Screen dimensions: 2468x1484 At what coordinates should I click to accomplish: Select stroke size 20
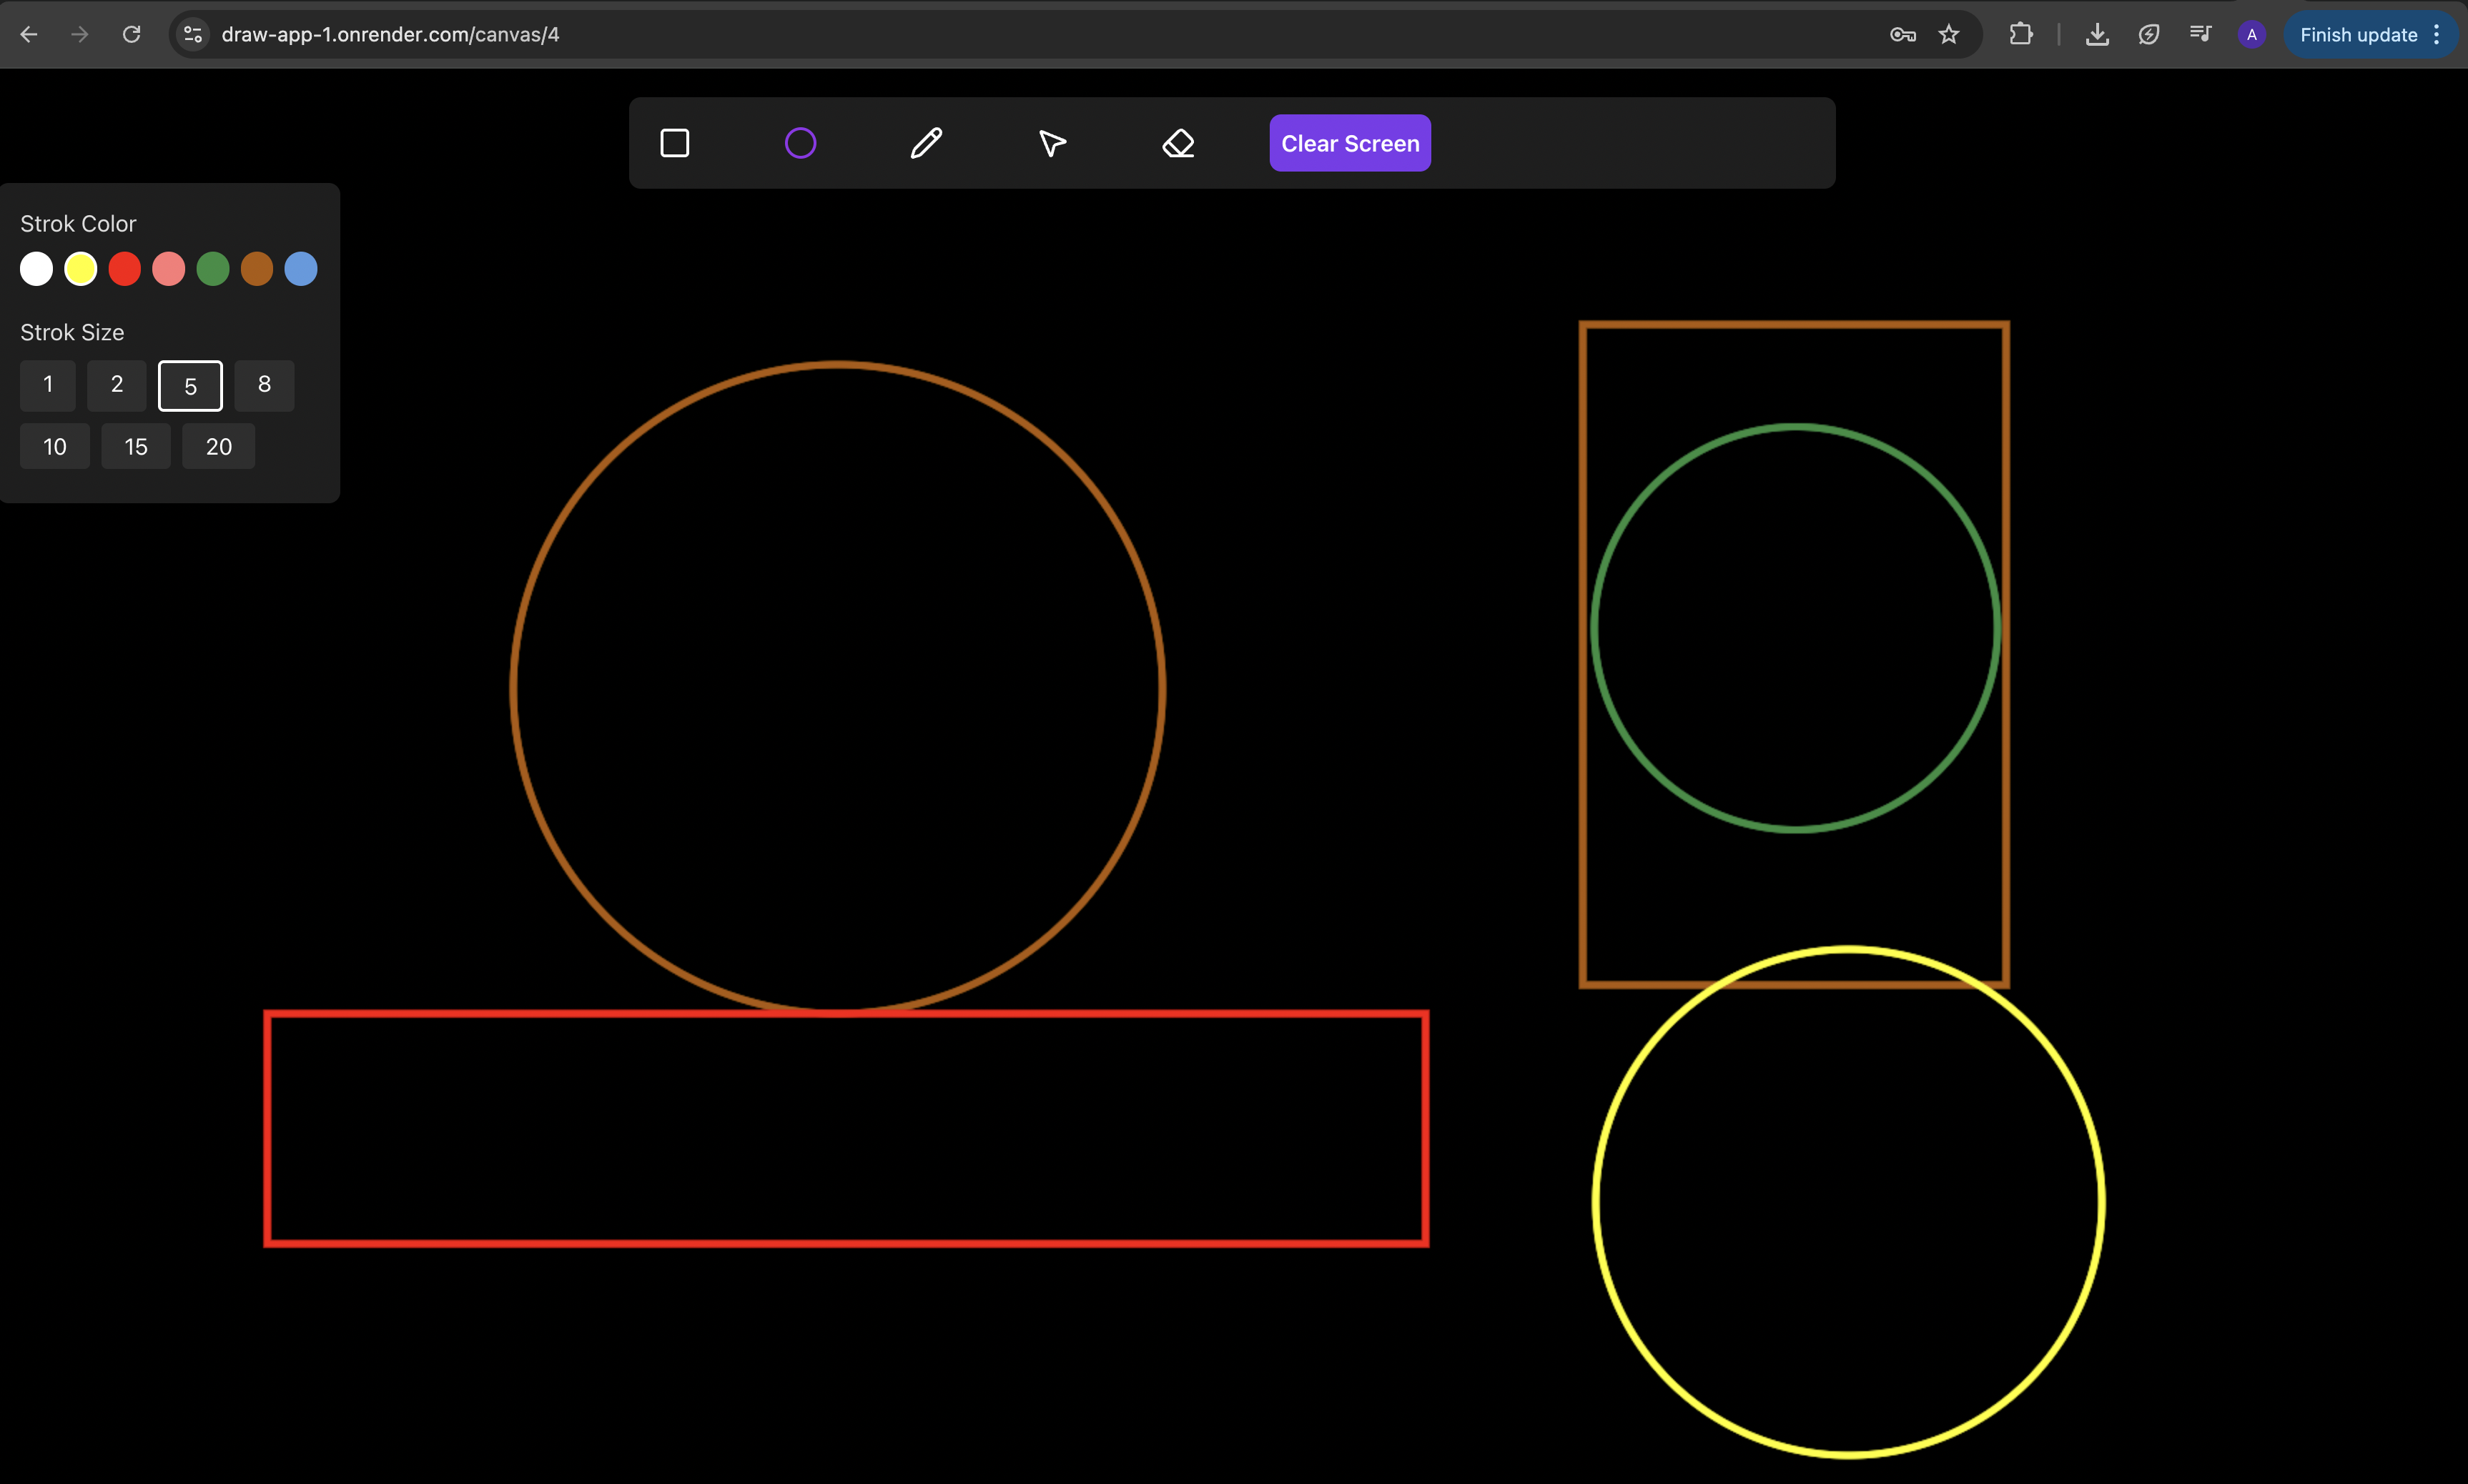pyautogui.click(x=218, y=446)
